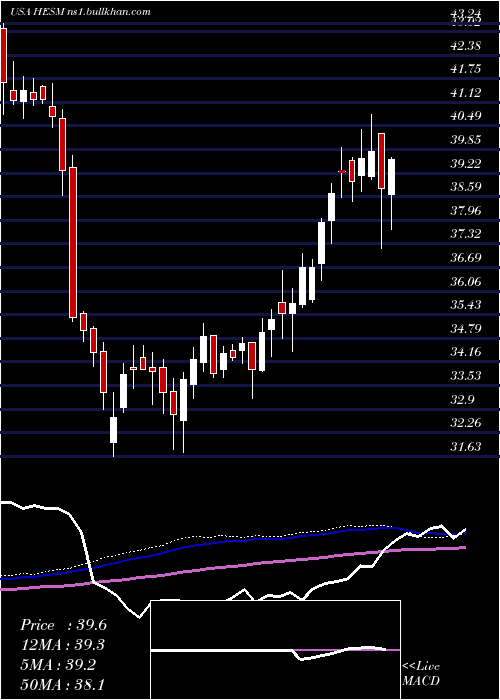This screenshot has height=700, width=500.
Task: Click the pink 50MA line in the lower panel
Action: click(232, 567)
